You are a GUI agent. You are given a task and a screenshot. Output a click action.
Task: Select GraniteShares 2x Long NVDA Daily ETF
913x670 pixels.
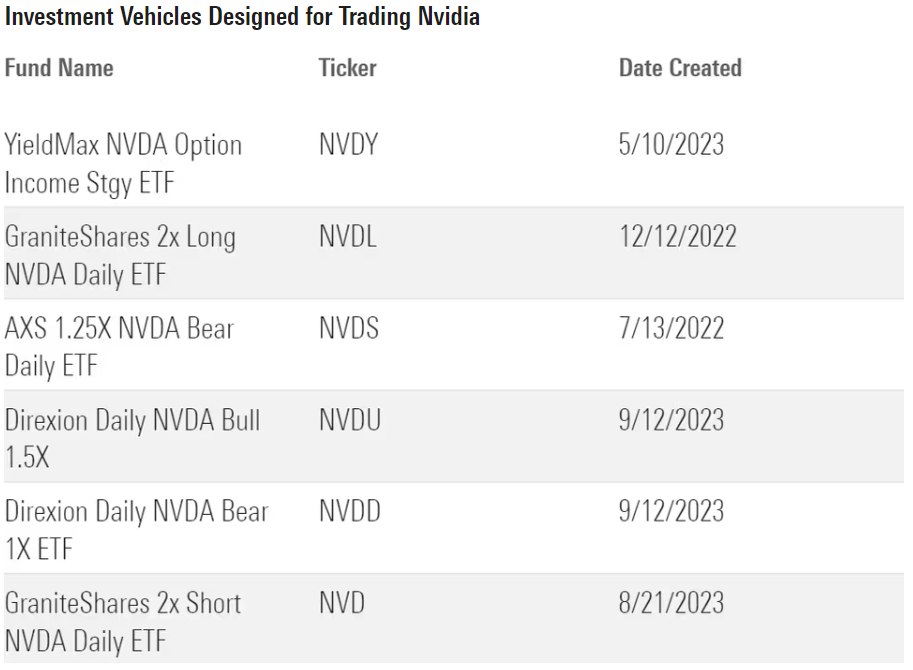[120, 255]
